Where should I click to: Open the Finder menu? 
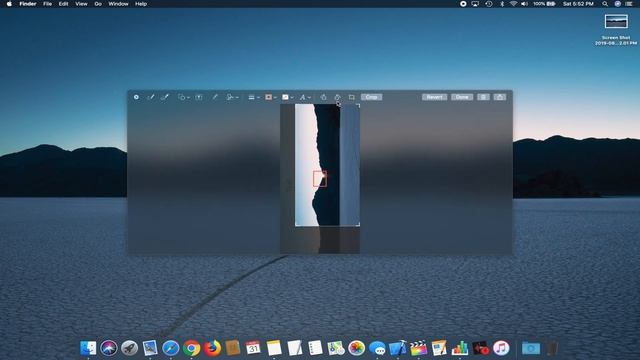(x=28, y=4)
